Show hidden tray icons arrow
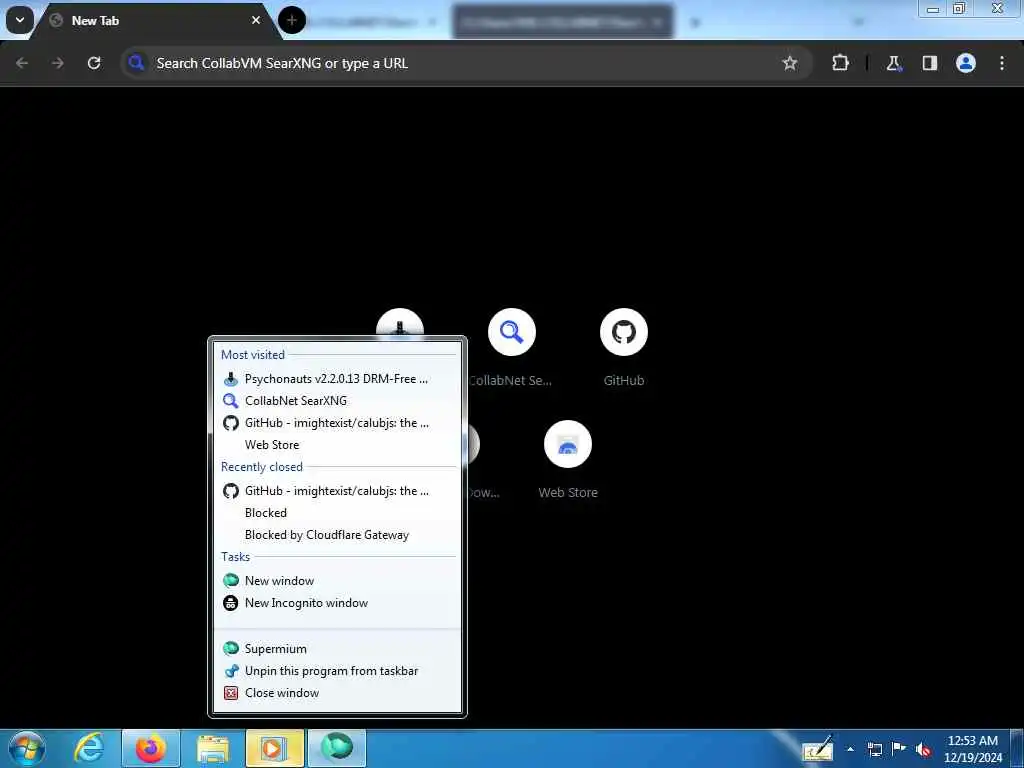 [850, 749]
